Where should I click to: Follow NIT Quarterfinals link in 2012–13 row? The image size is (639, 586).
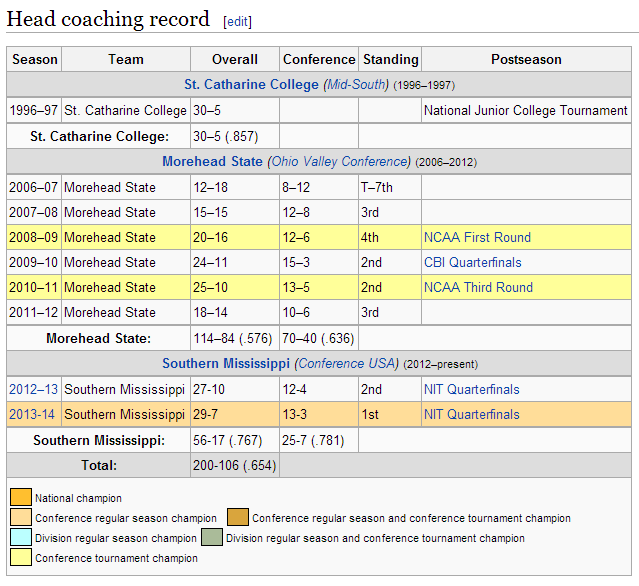pos(472,389)
